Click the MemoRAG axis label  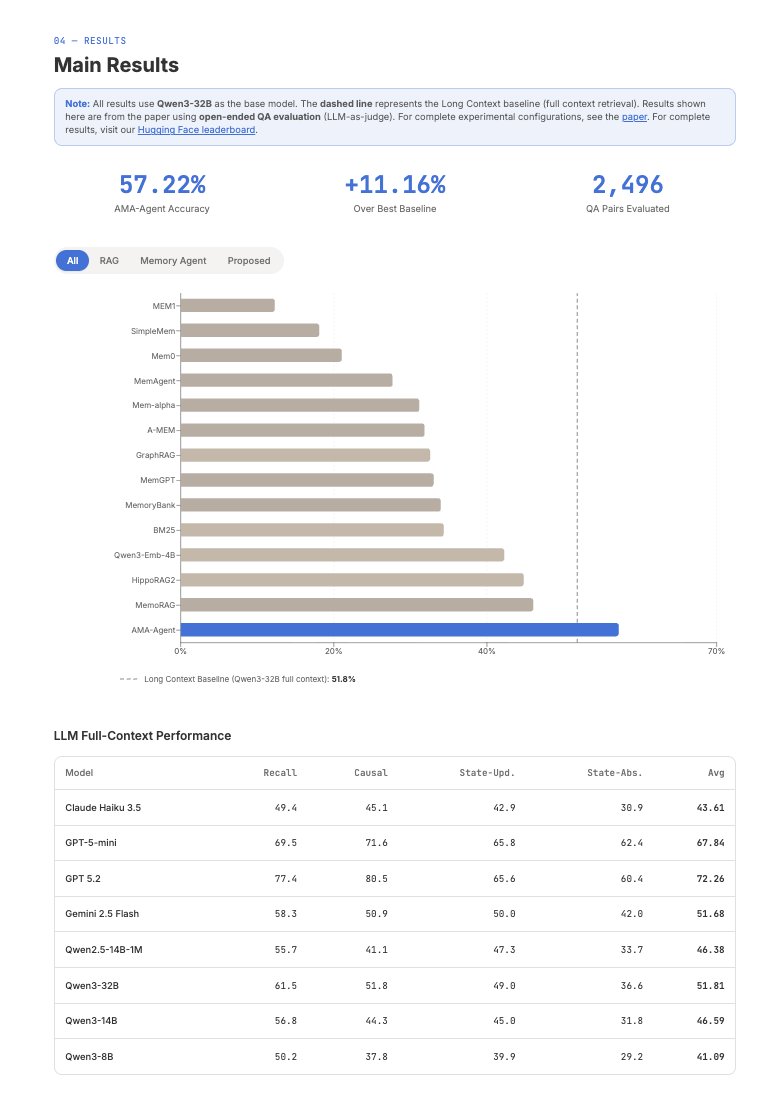click(155, 605)
